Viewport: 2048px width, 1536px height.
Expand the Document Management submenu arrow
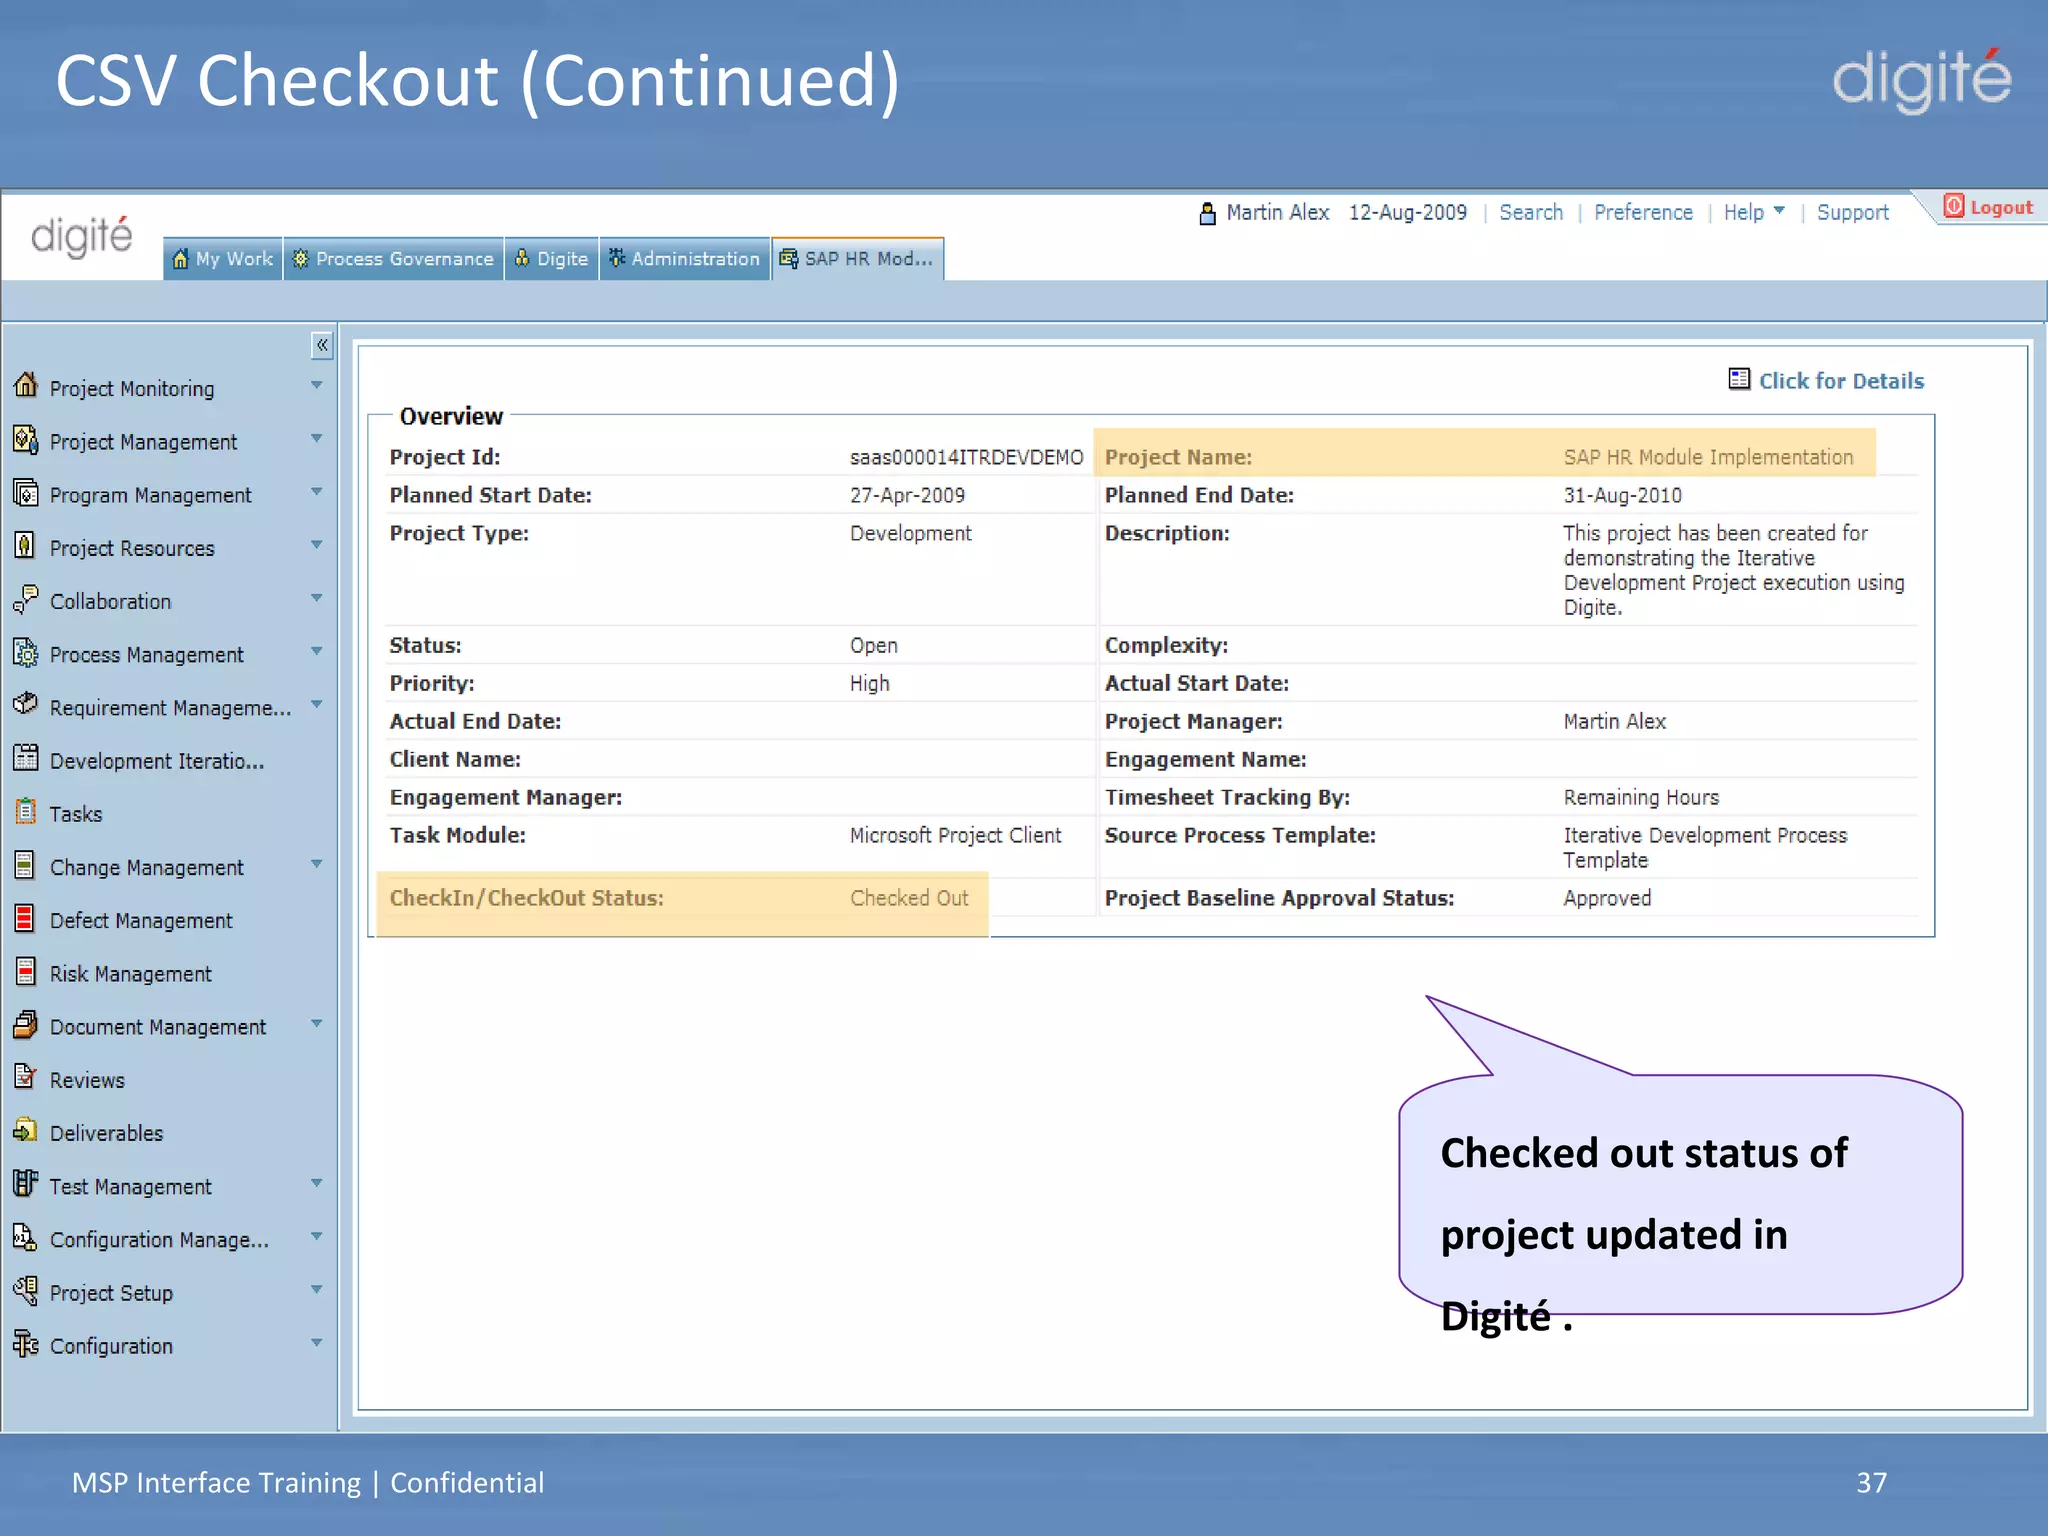pyautogui.click(x=316, y=1024)
